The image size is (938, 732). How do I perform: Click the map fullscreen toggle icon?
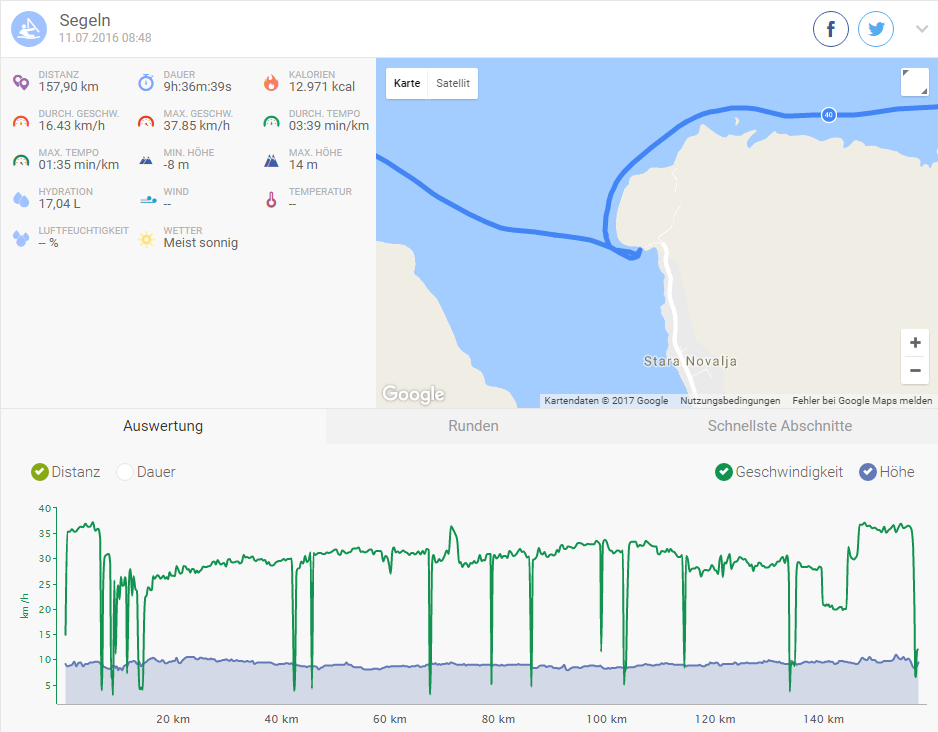(x=914, y=82)
